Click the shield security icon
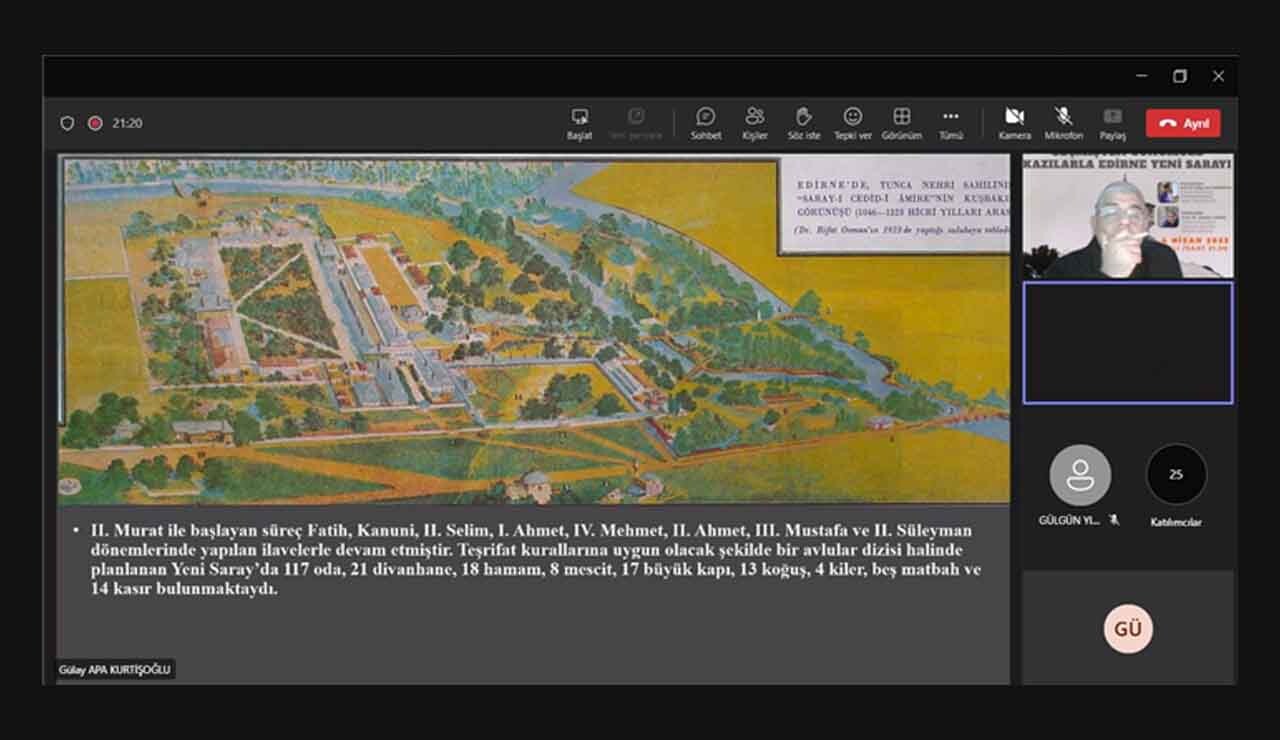This screenshot has height=740, width=1280. [67, 123]
